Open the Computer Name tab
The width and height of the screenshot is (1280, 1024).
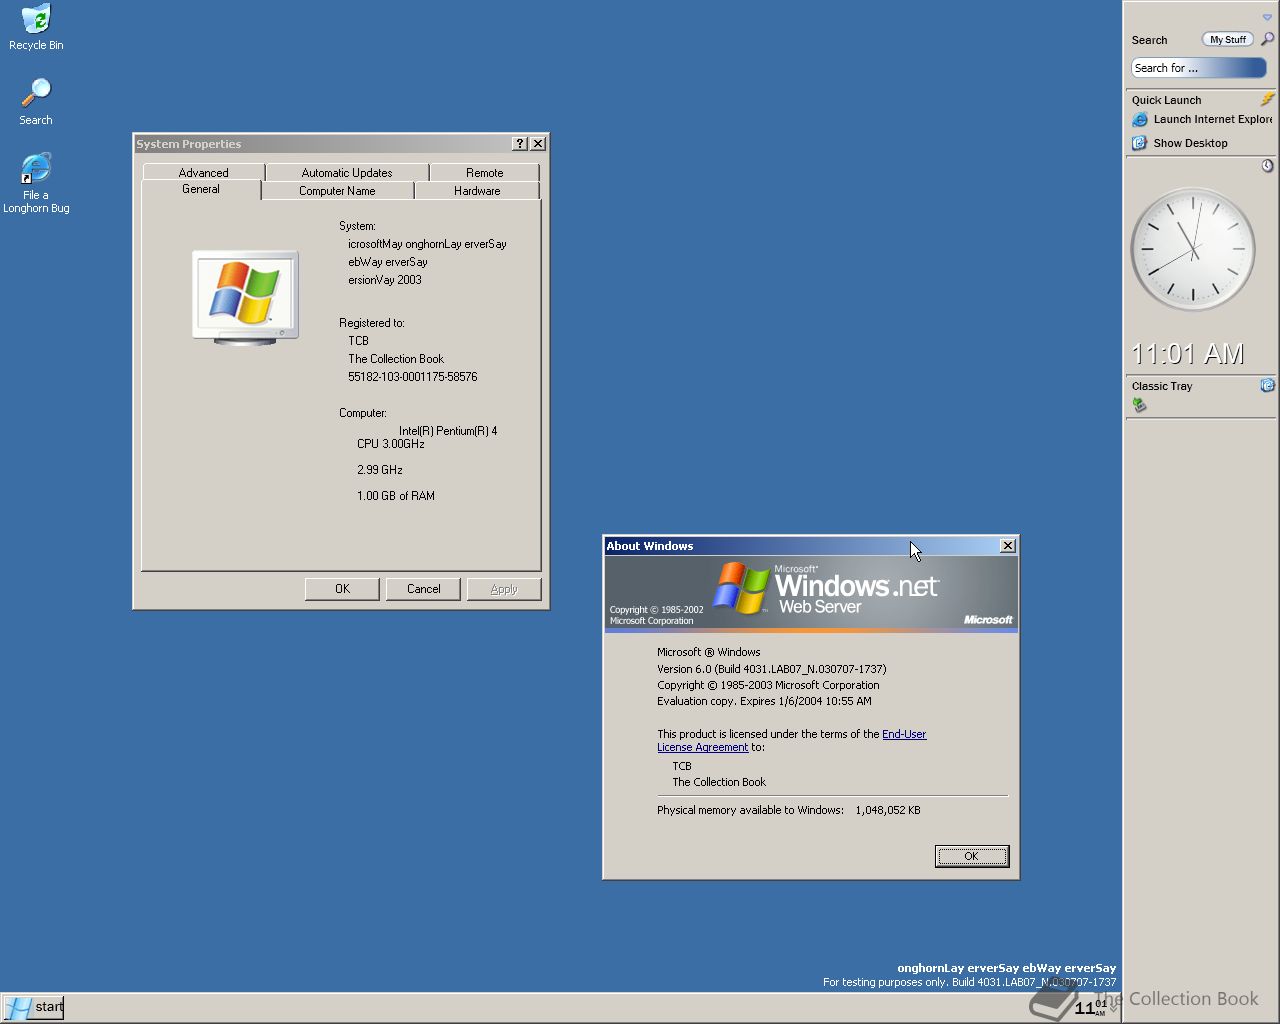click(337, 190)
